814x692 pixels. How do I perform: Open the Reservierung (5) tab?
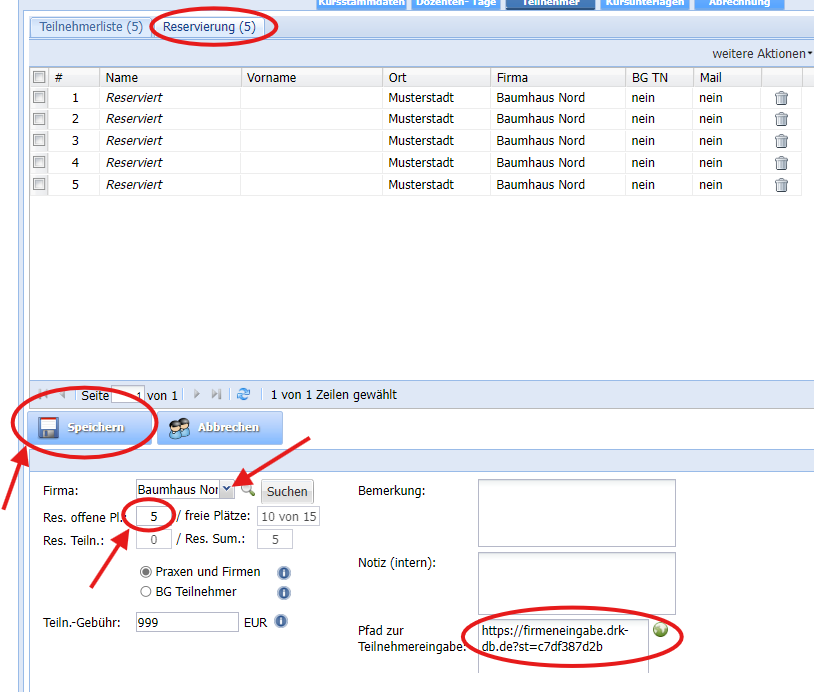click(x=213, y=27)
